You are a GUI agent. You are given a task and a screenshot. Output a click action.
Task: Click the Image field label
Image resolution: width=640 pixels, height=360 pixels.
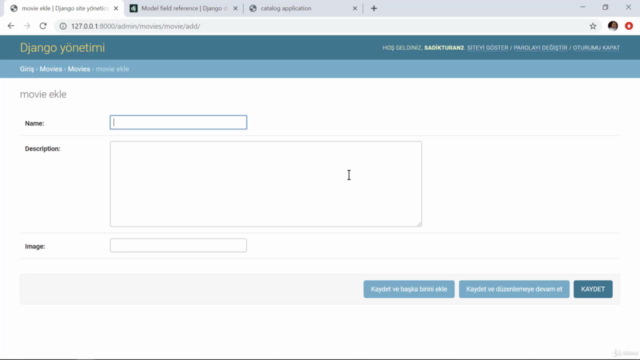point(35,247)
